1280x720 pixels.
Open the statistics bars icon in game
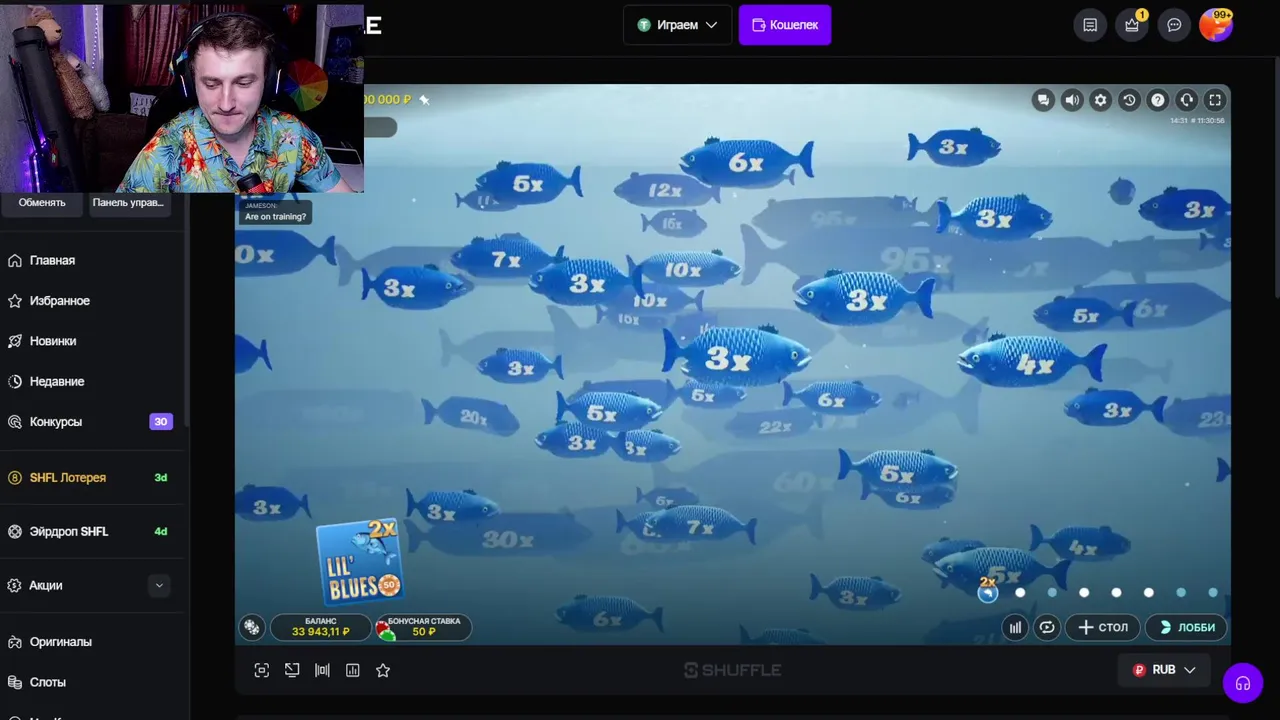(1015, 627)
